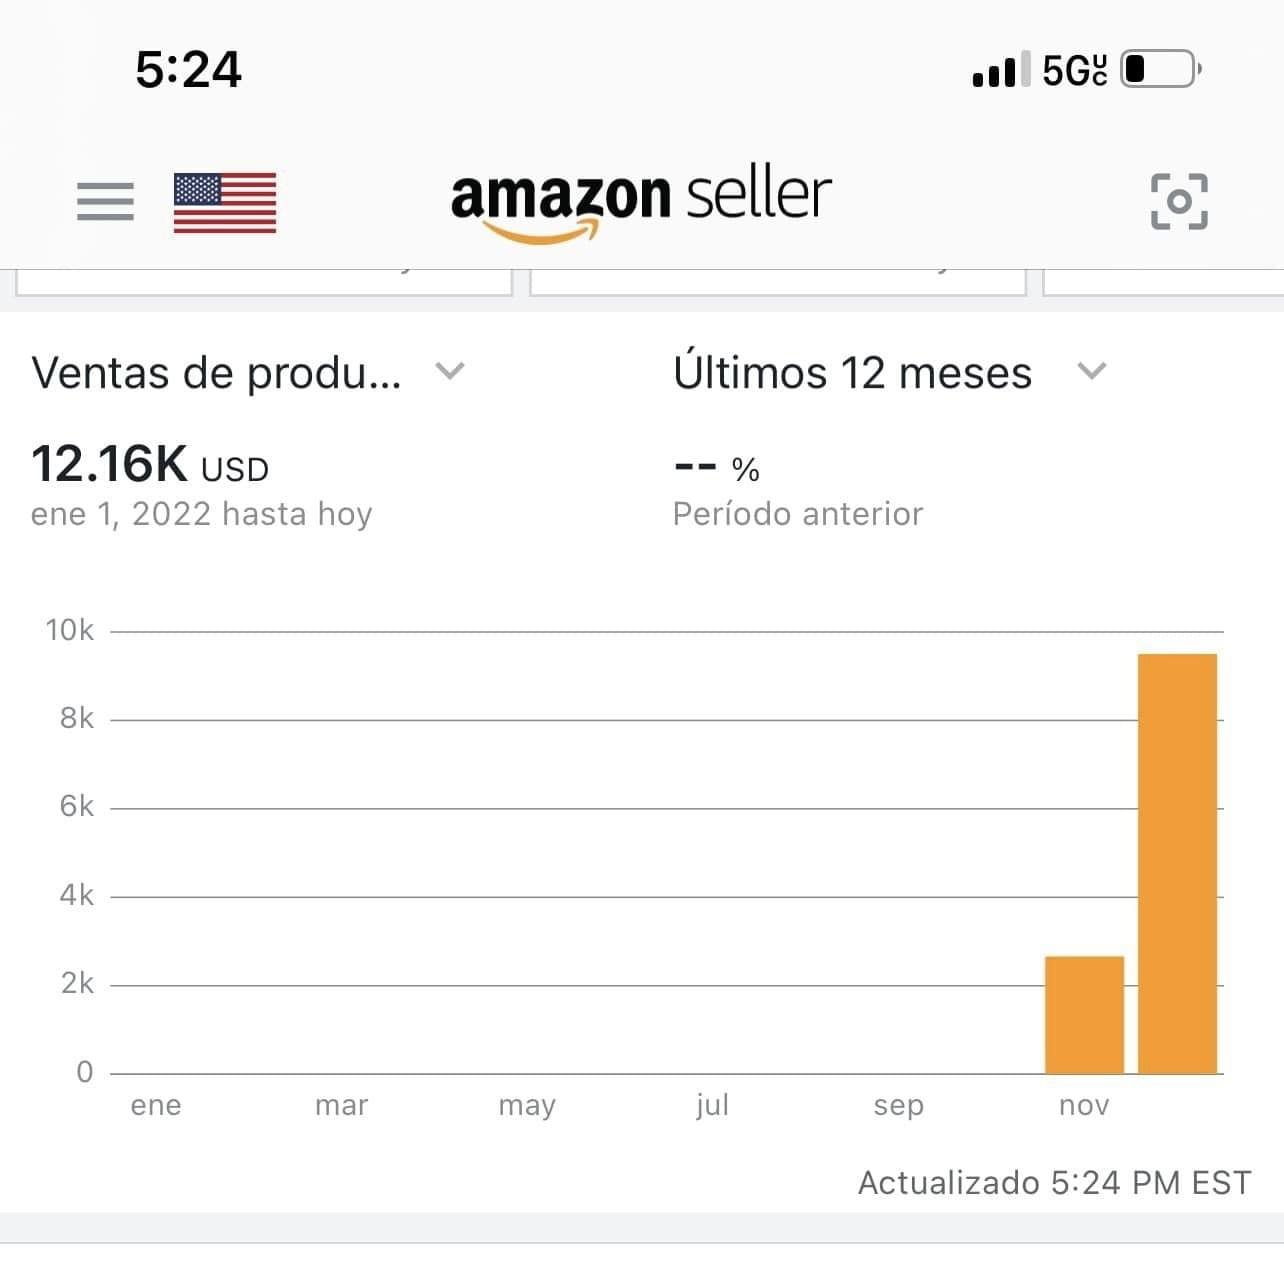Select the Últimos 12 meses period label
The height and width of the screenshot is (1270, 1284).
(852, 373)
